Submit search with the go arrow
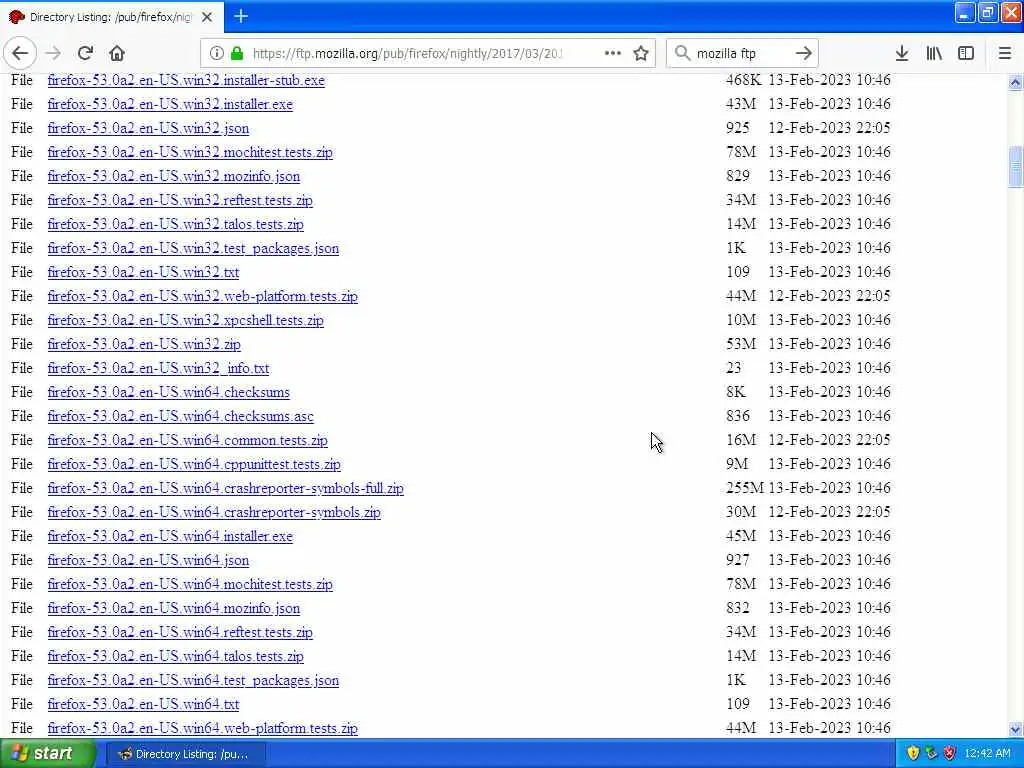Viewport: 1024px width, 768px height. [803, 53]
